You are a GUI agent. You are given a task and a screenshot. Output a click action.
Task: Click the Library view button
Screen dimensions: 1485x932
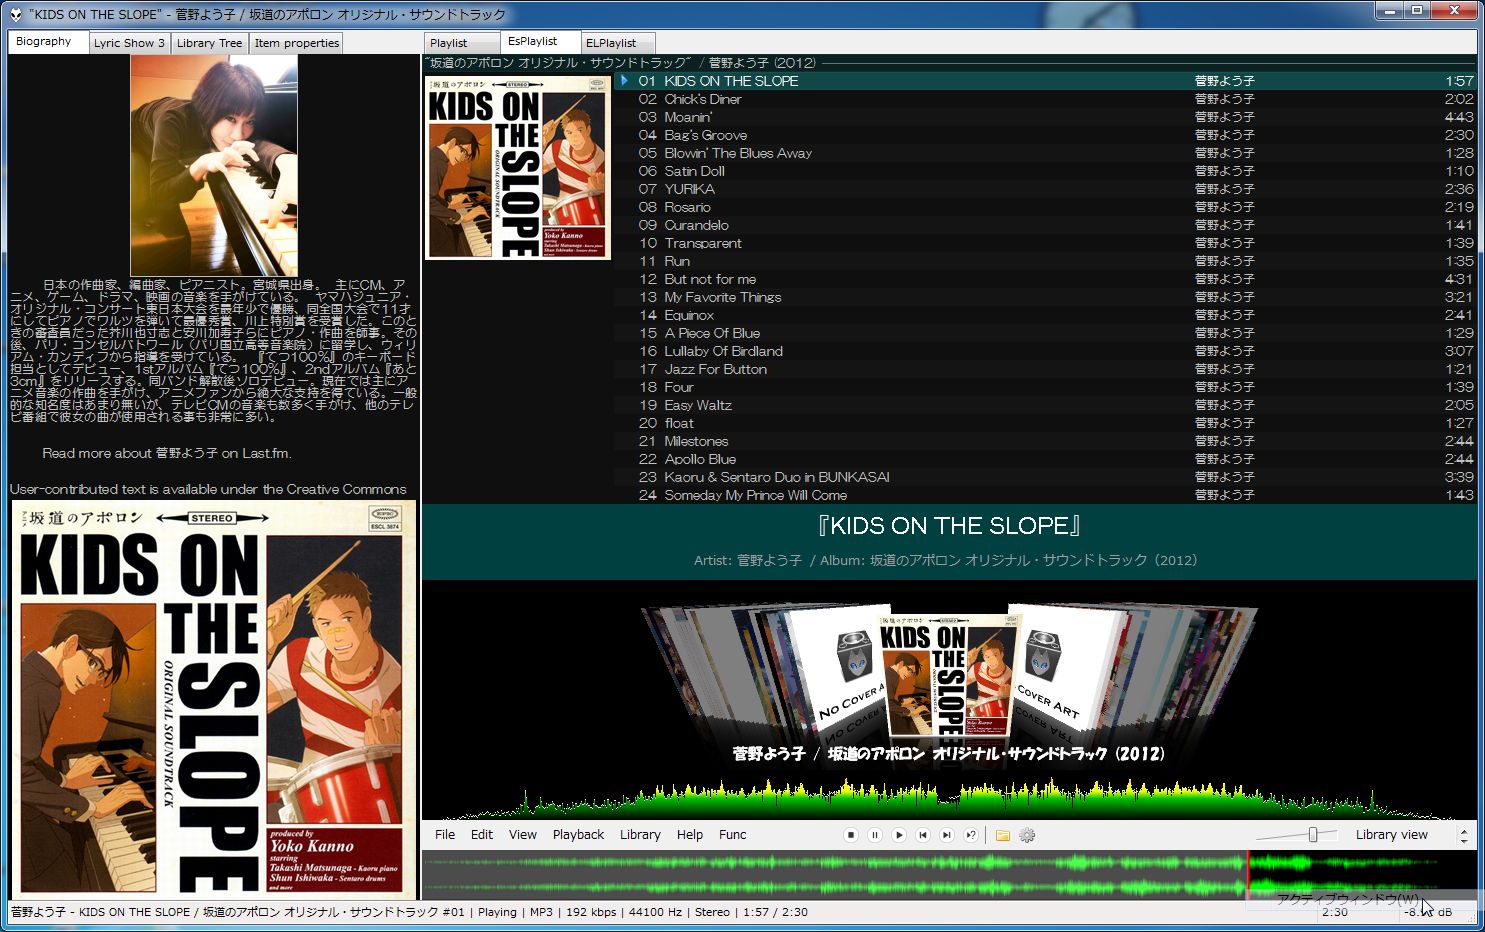[1392, 835]
